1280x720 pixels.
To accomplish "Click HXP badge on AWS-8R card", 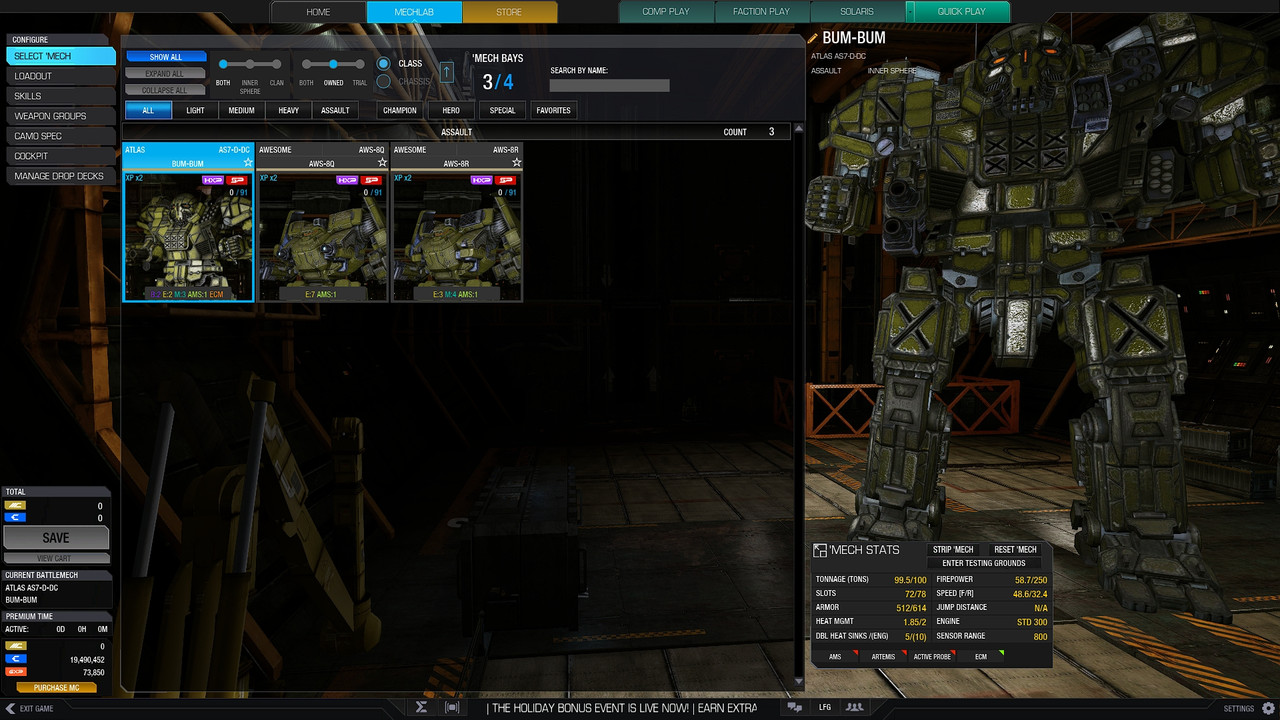I will (480, 180).
